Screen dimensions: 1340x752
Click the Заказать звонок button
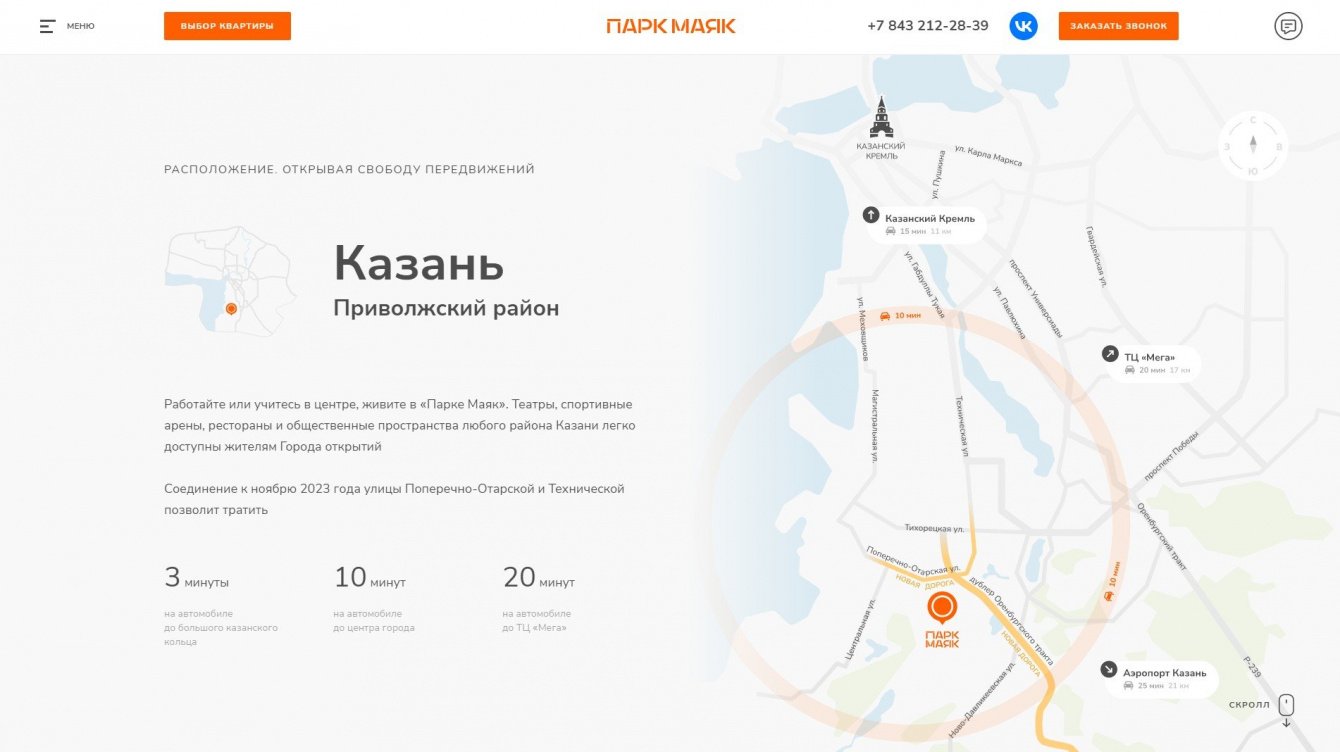point(1118,26)
